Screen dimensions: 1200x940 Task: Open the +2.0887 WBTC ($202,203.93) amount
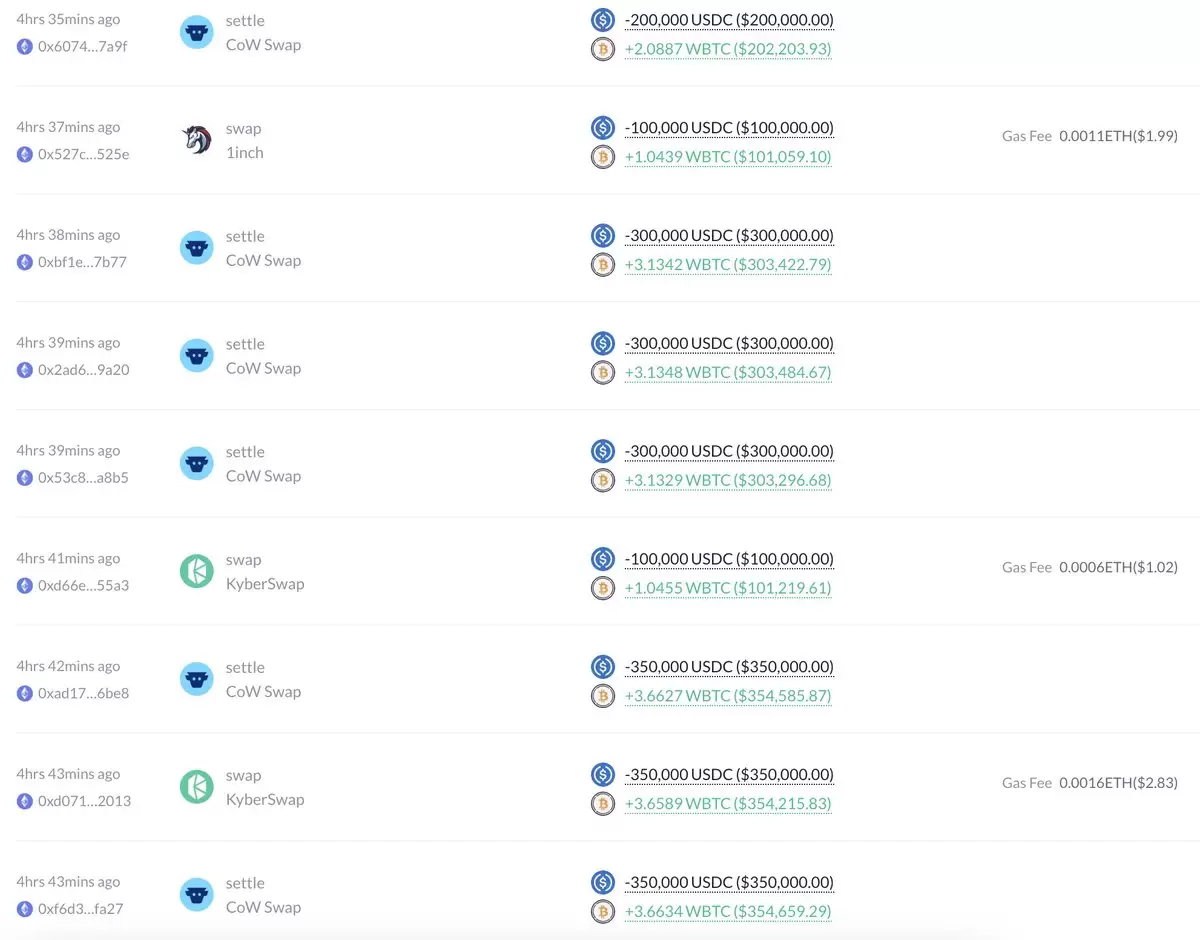(x=728, y=49)
